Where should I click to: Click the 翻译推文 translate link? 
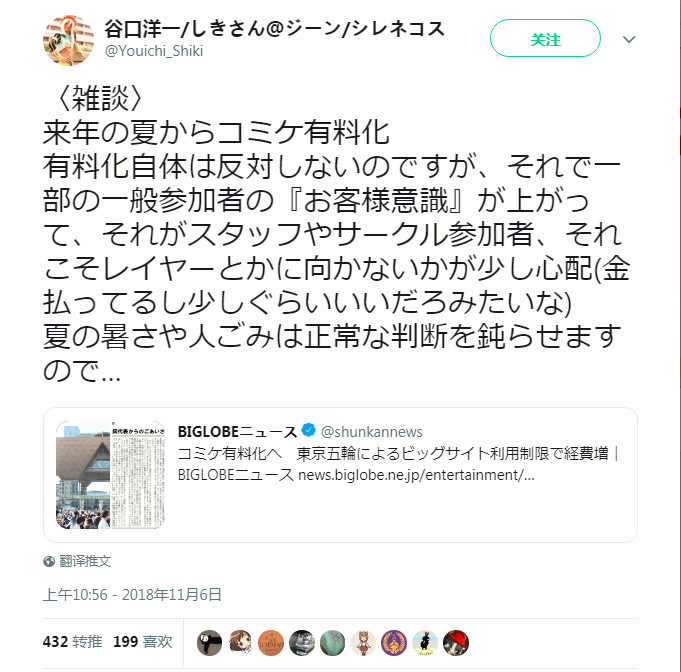(85, 561)
